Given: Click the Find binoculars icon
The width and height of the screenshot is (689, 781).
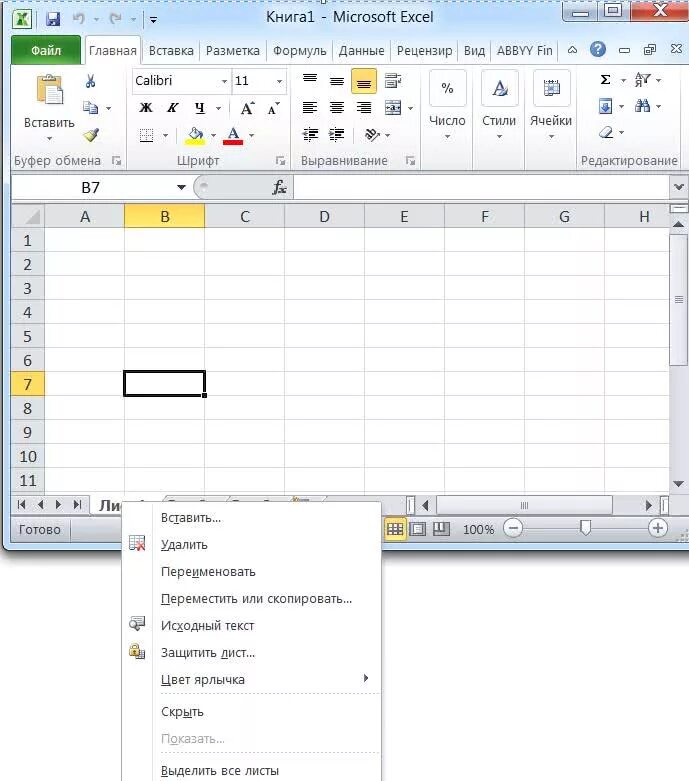Looking at the screenshot, I should (x=642, y=106).
